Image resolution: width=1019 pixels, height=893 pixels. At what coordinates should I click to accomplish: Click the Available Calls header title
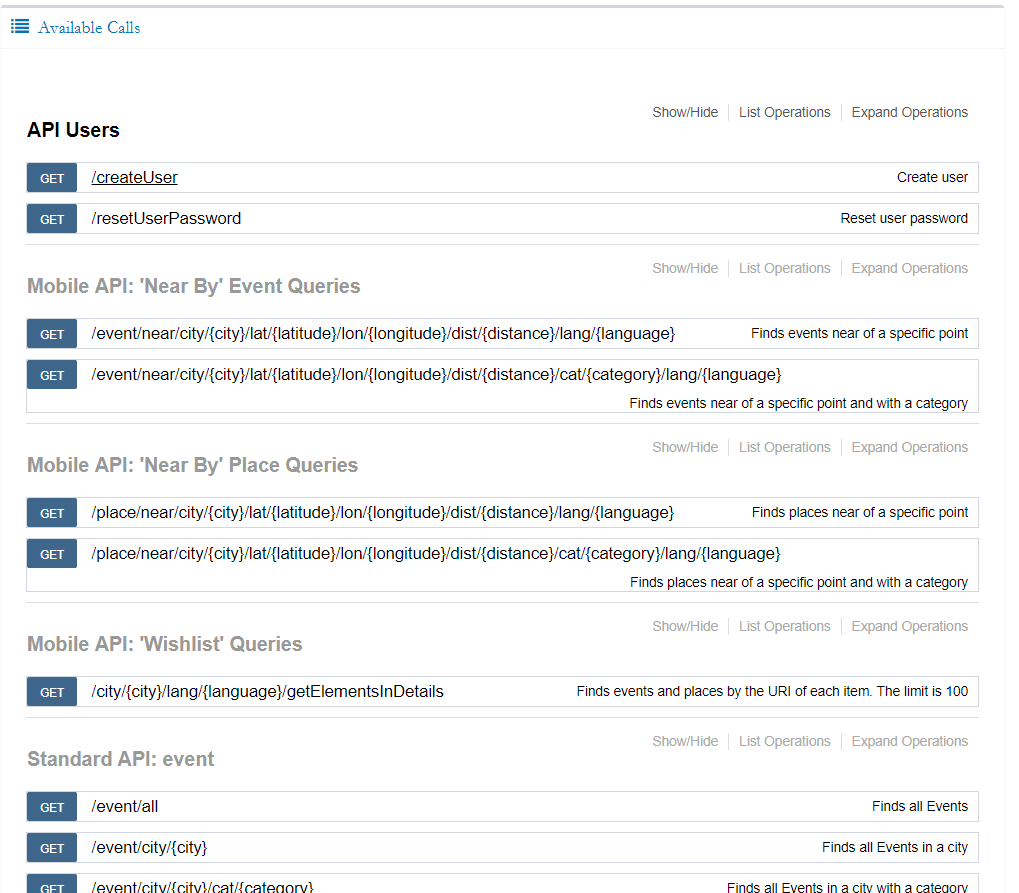[x=89, y=28]
